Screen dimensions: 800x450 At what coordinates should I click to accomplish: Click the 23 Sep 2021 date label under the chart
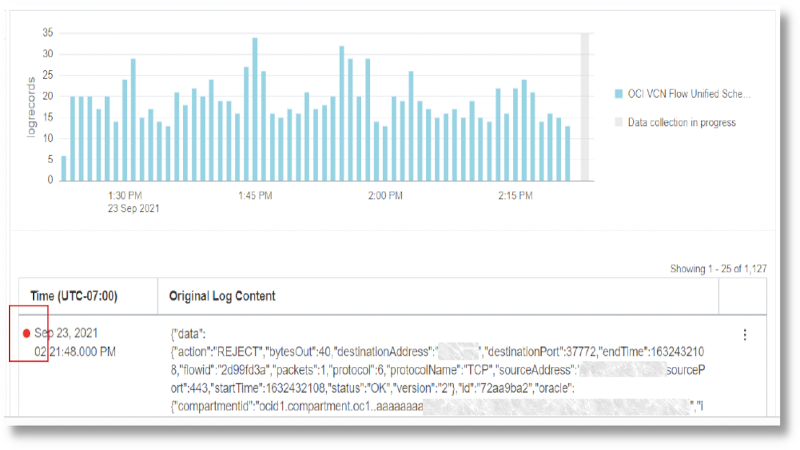click(134, 210)
